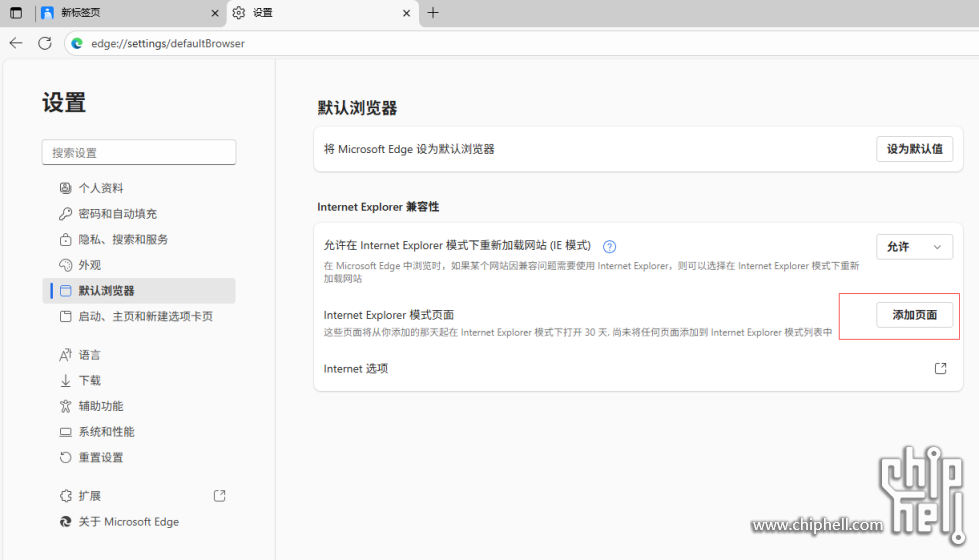Select 默认浏览器 in sidebar
Image resolution: width=979 pixels, height=560 pixels.
(x=139, y=290)
